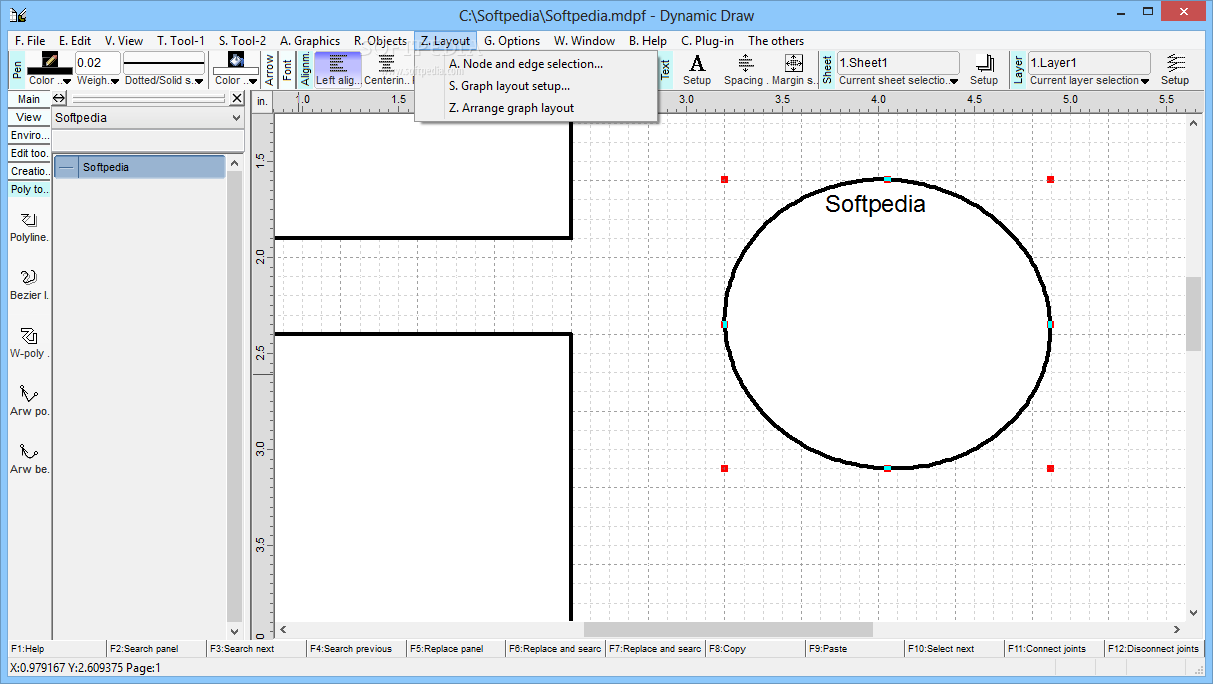This screenshot has width=1213, height=684.
Task: Select the Polyline tool
Action: pyautogui.click(x=29, y=227)
